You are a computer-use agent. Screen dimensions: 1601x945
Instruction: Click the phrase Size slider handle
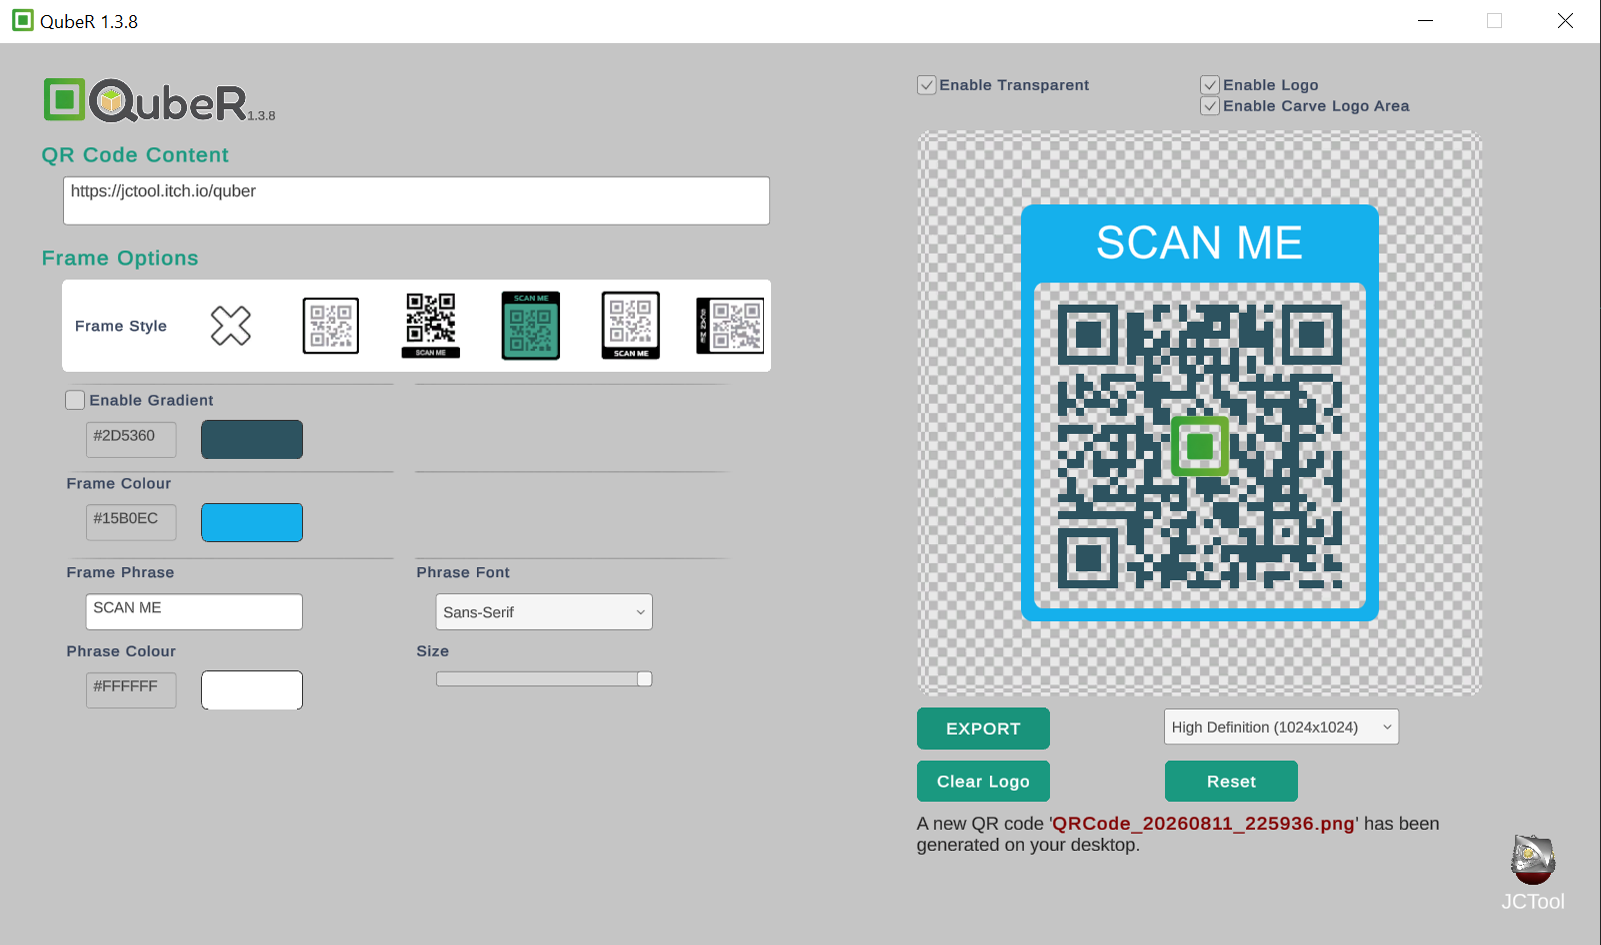pyautogui.click(x=645, y=679)
